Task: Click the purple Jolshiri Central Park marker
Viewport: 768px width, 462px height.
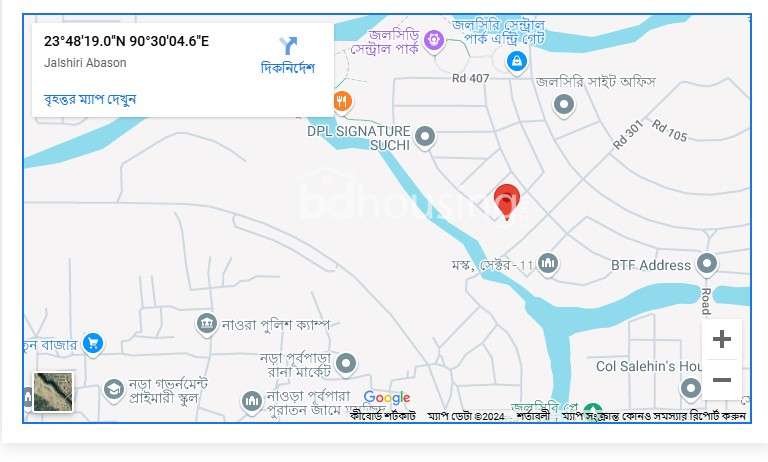Action: [x=434, y=41]
